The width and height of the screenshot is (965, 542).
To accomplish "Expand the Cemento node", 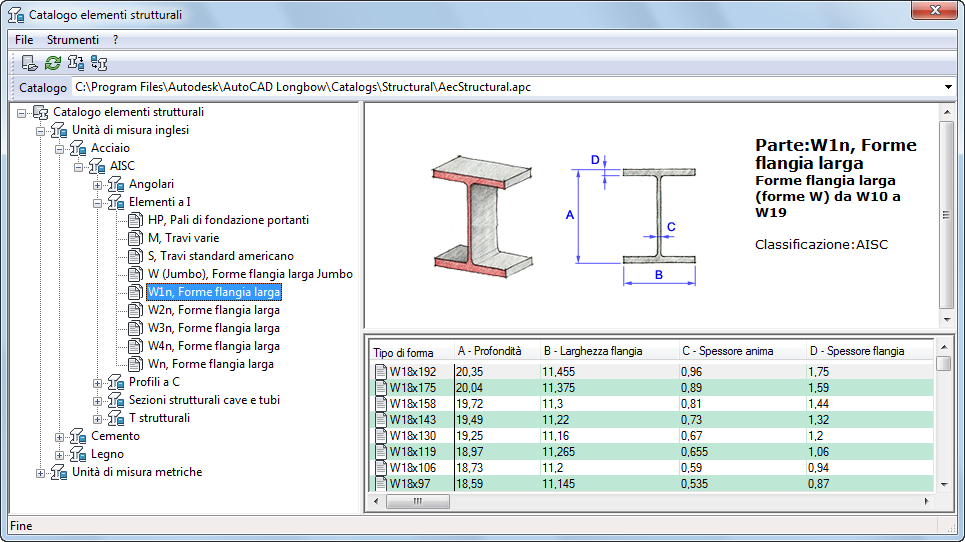I will (59, 437).
